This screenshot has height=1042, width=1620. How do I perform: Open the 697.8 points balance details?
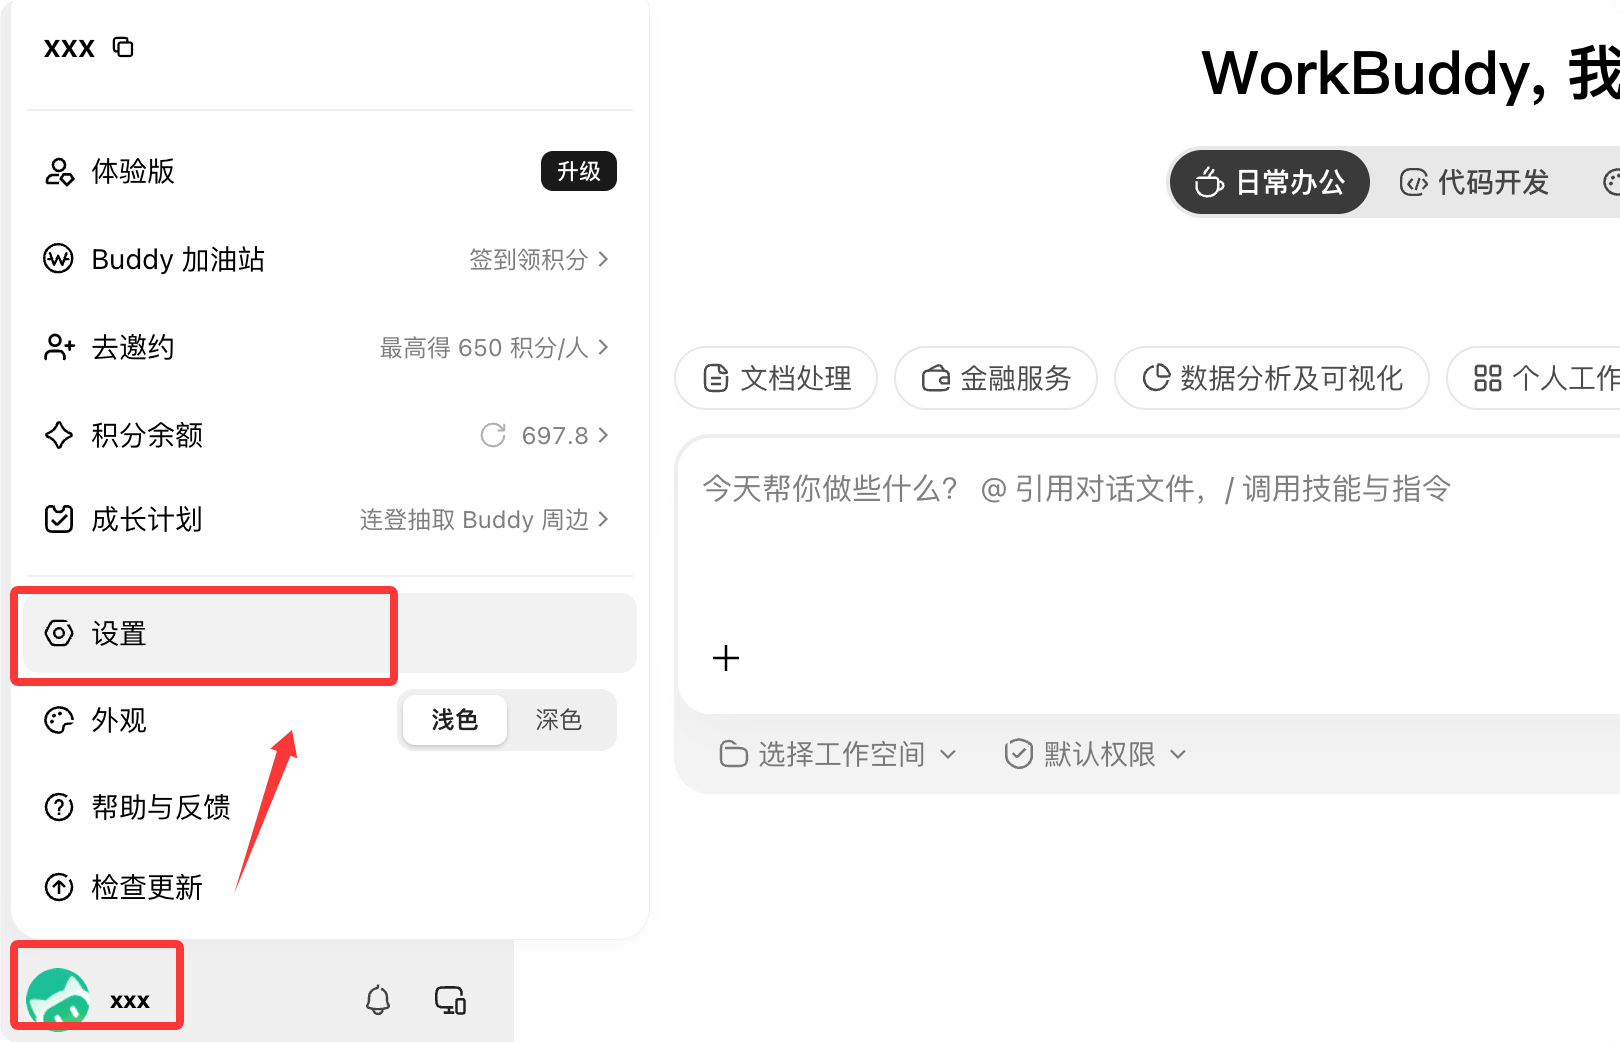[565, 436]
